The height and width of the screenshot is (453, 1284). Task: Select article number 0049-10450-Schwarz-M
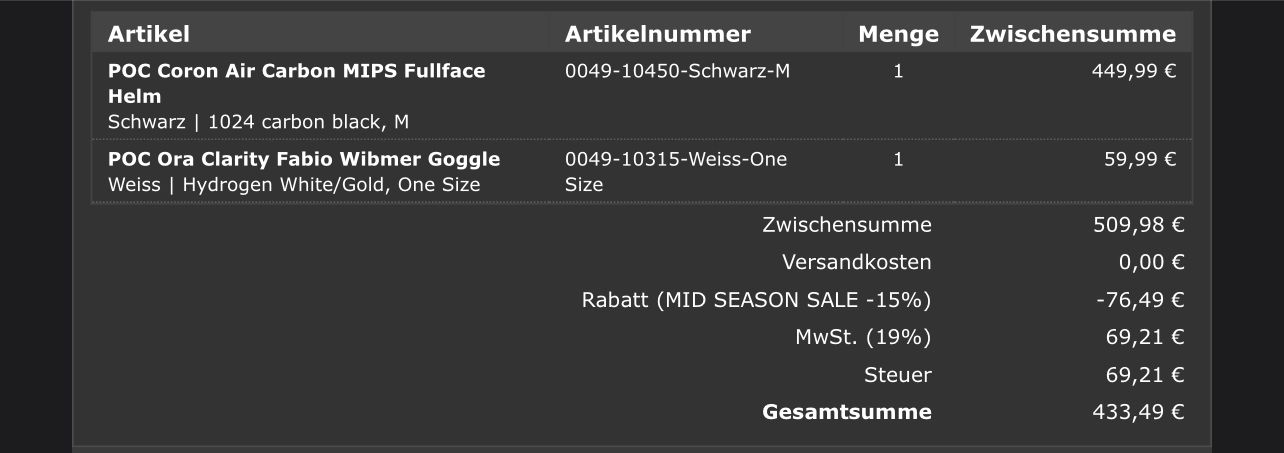[677, 71]
